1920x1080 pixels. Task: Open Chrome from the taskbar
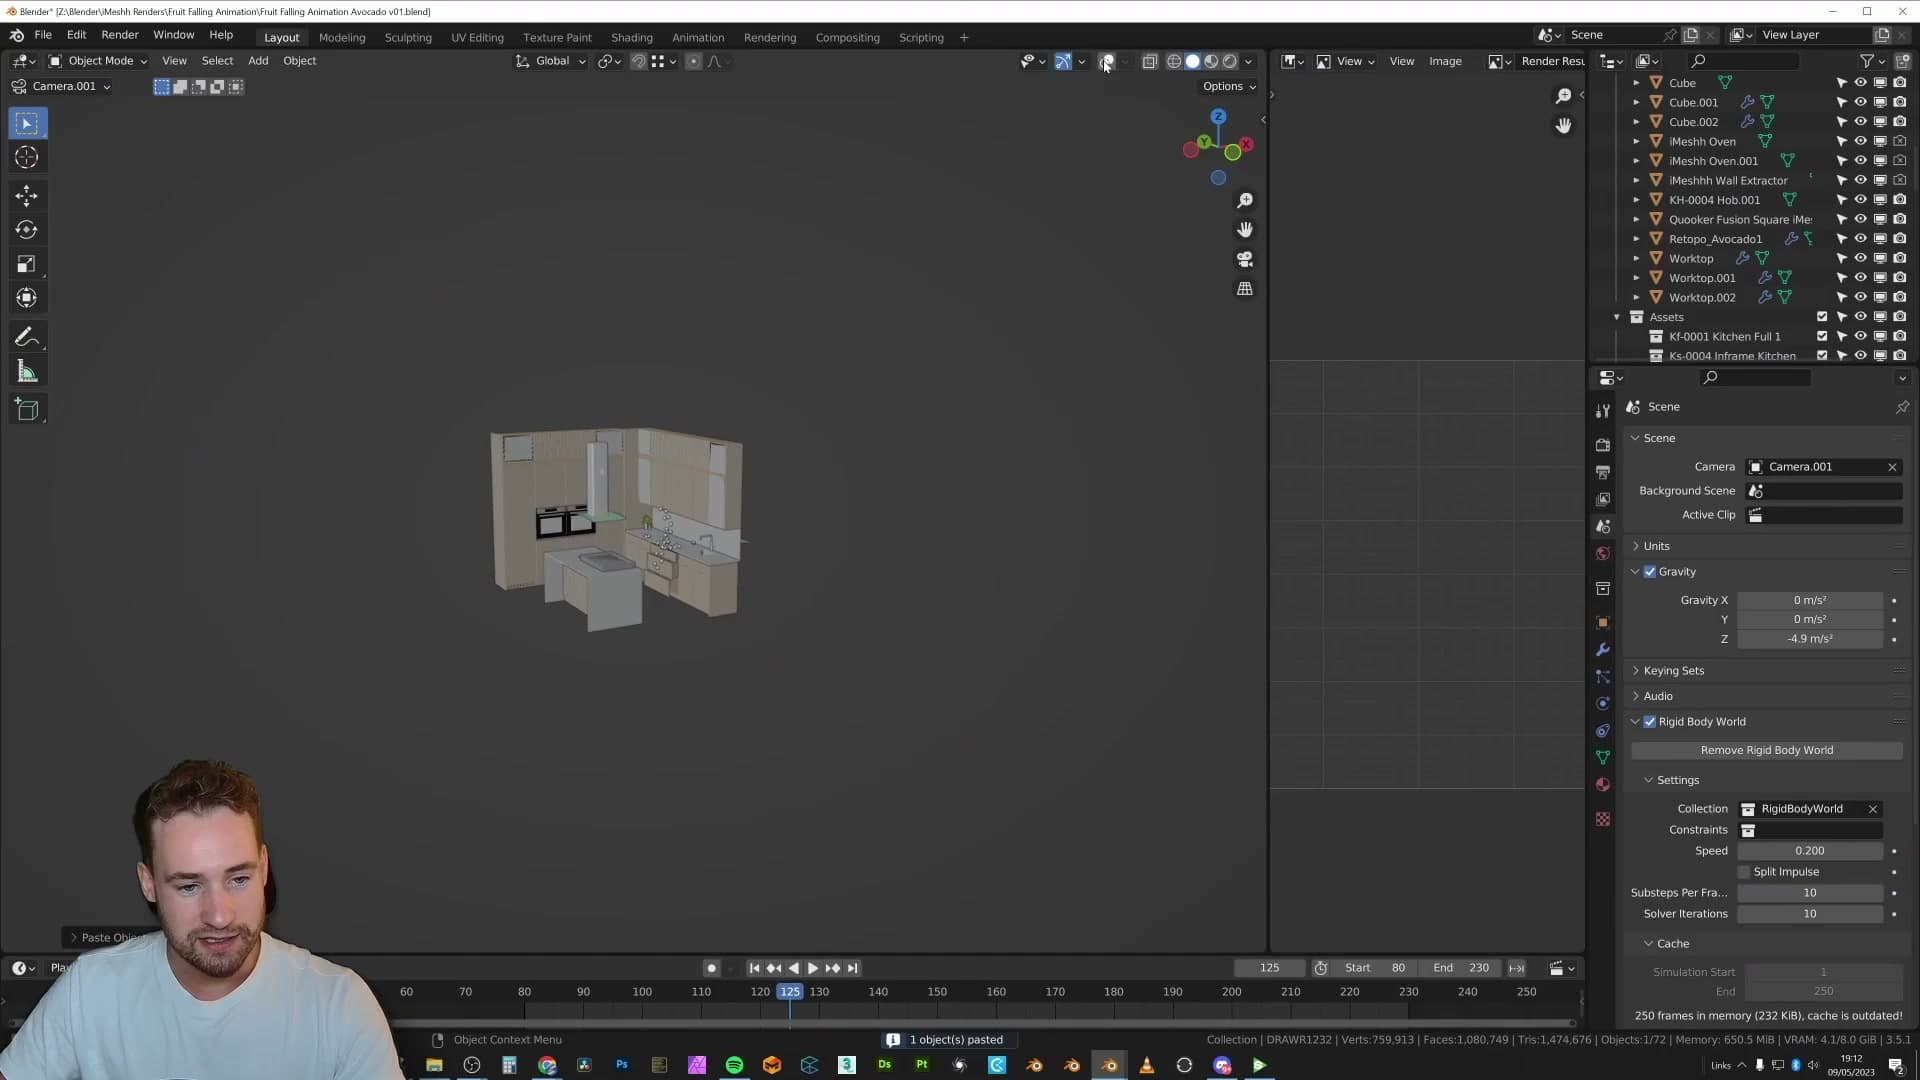pos(547,1065)
